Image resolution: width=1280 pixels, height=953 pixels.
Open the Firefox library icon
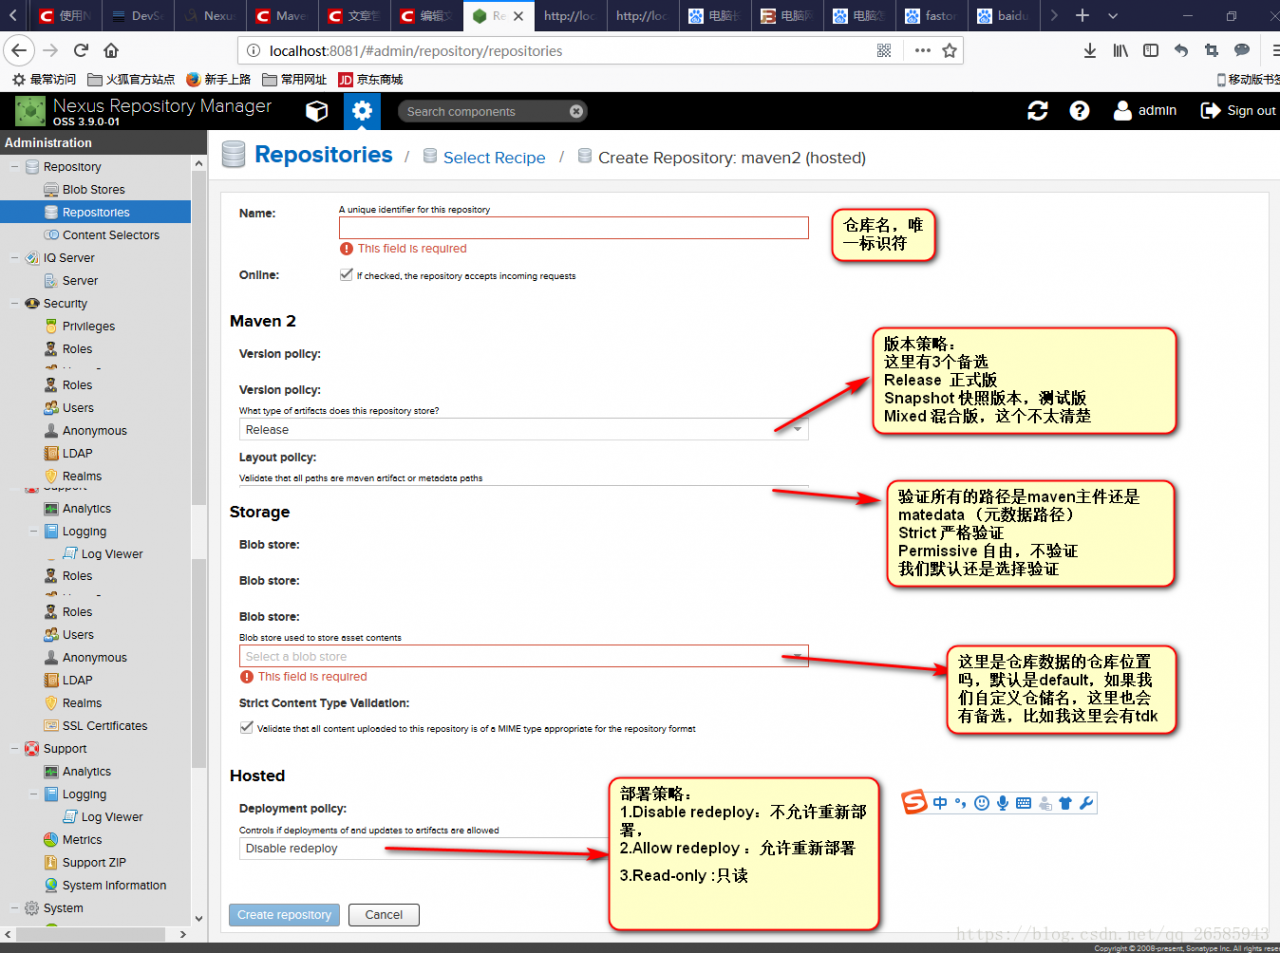tap(1121, 50)
